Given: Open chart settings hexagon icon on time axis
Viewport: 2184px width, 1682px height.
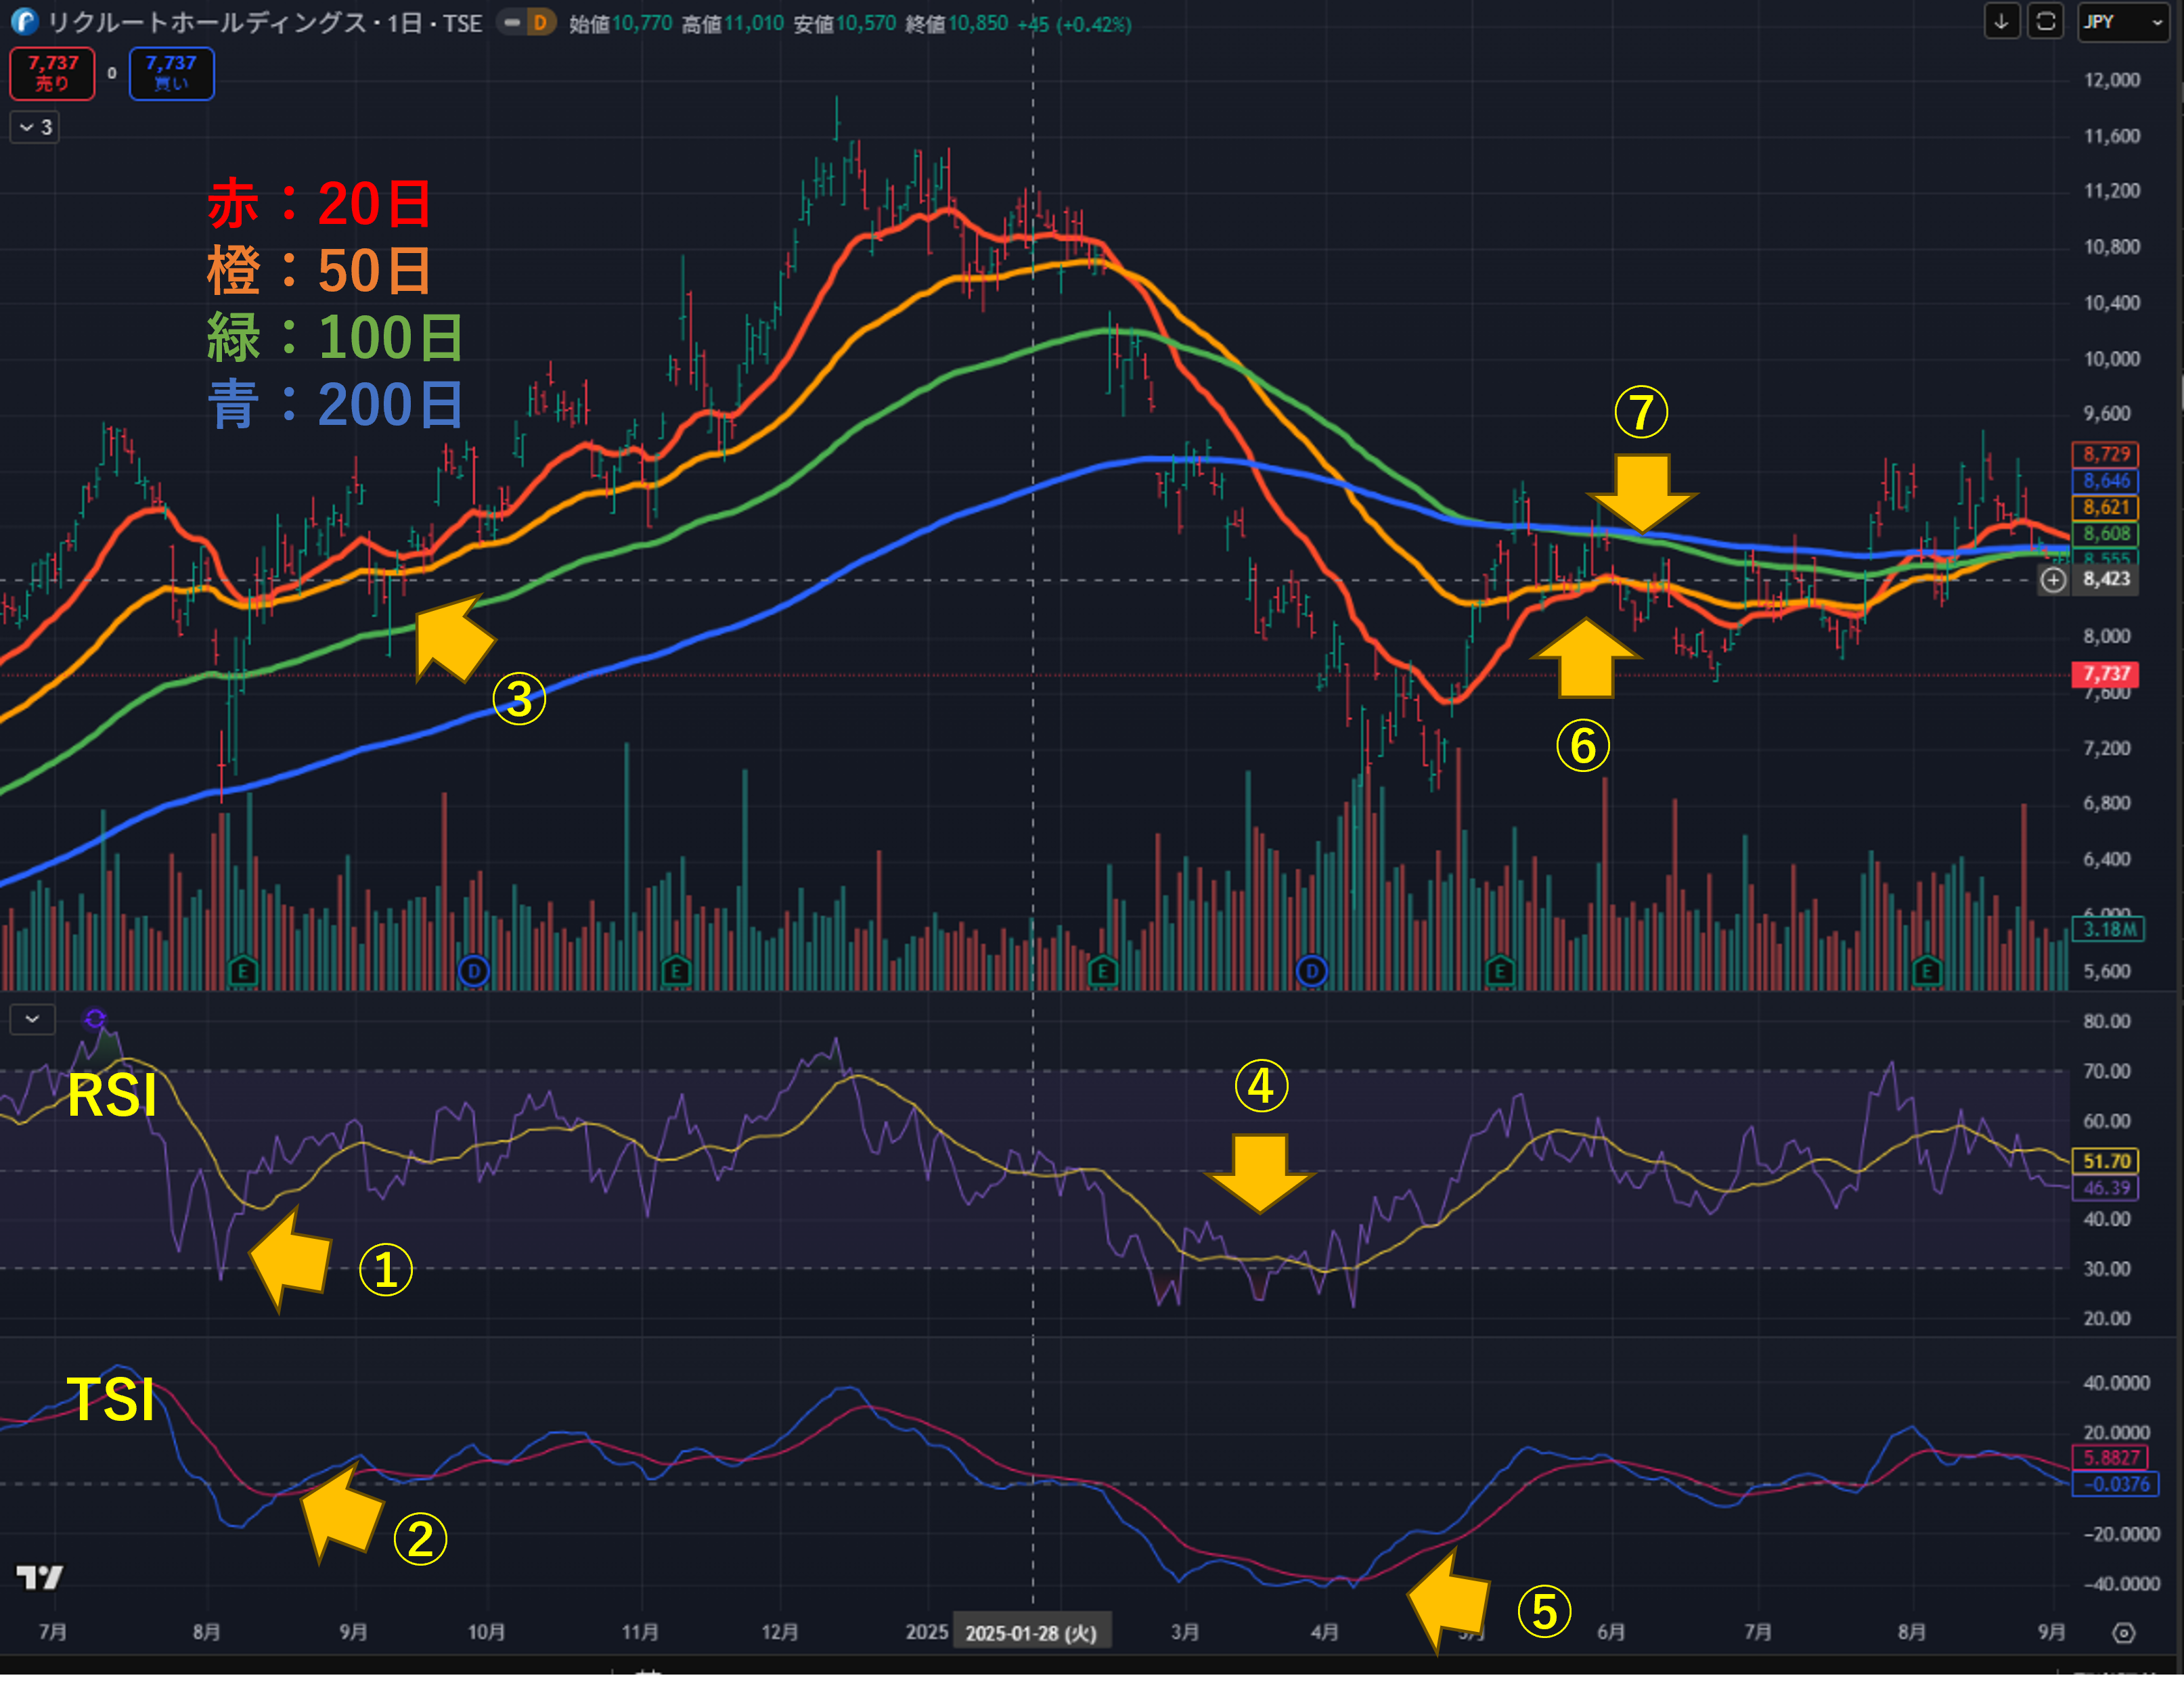Looking at the screenshot, I should point(2123,1633).
